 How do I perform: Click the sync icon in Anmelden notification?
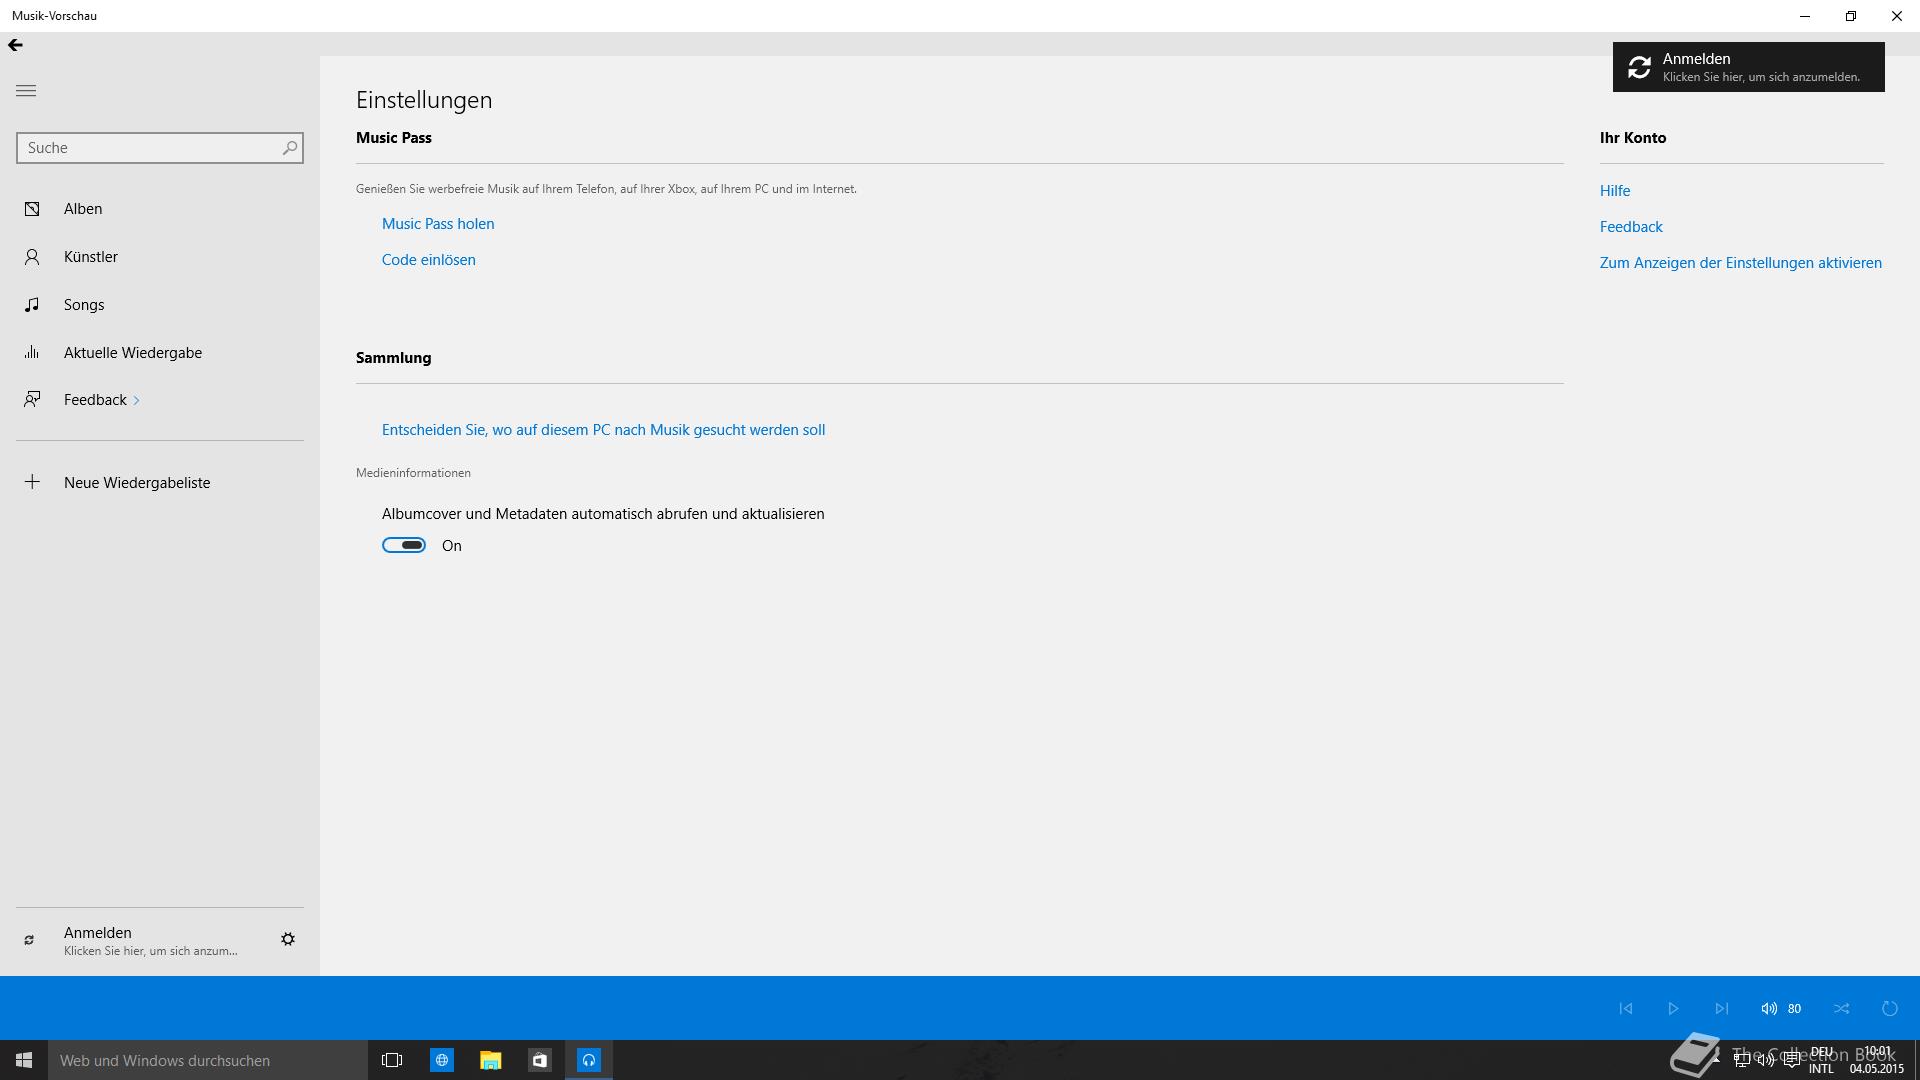coord(1639,67)
